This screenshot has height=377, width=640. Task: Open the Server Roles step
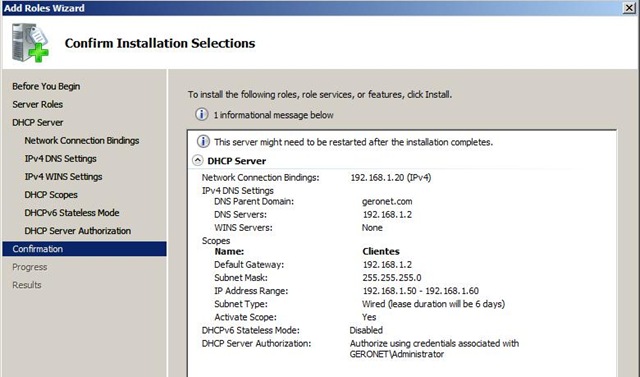point(38,104)
